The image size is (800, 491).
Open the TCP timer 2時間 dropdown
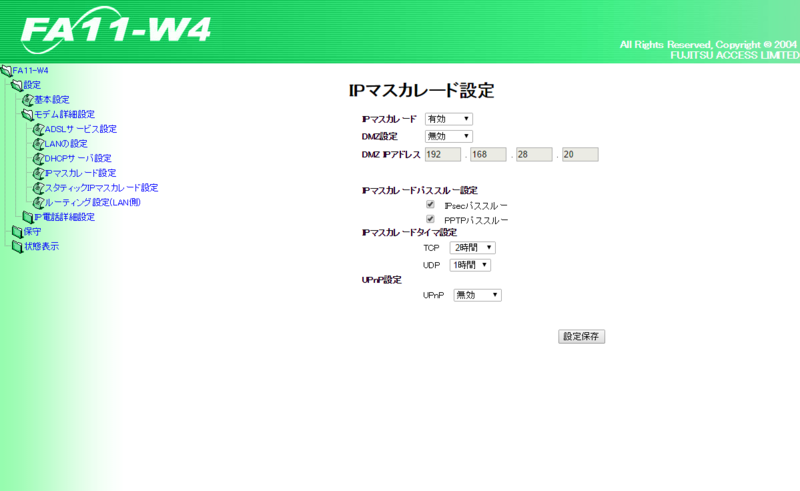pos(472,248)
